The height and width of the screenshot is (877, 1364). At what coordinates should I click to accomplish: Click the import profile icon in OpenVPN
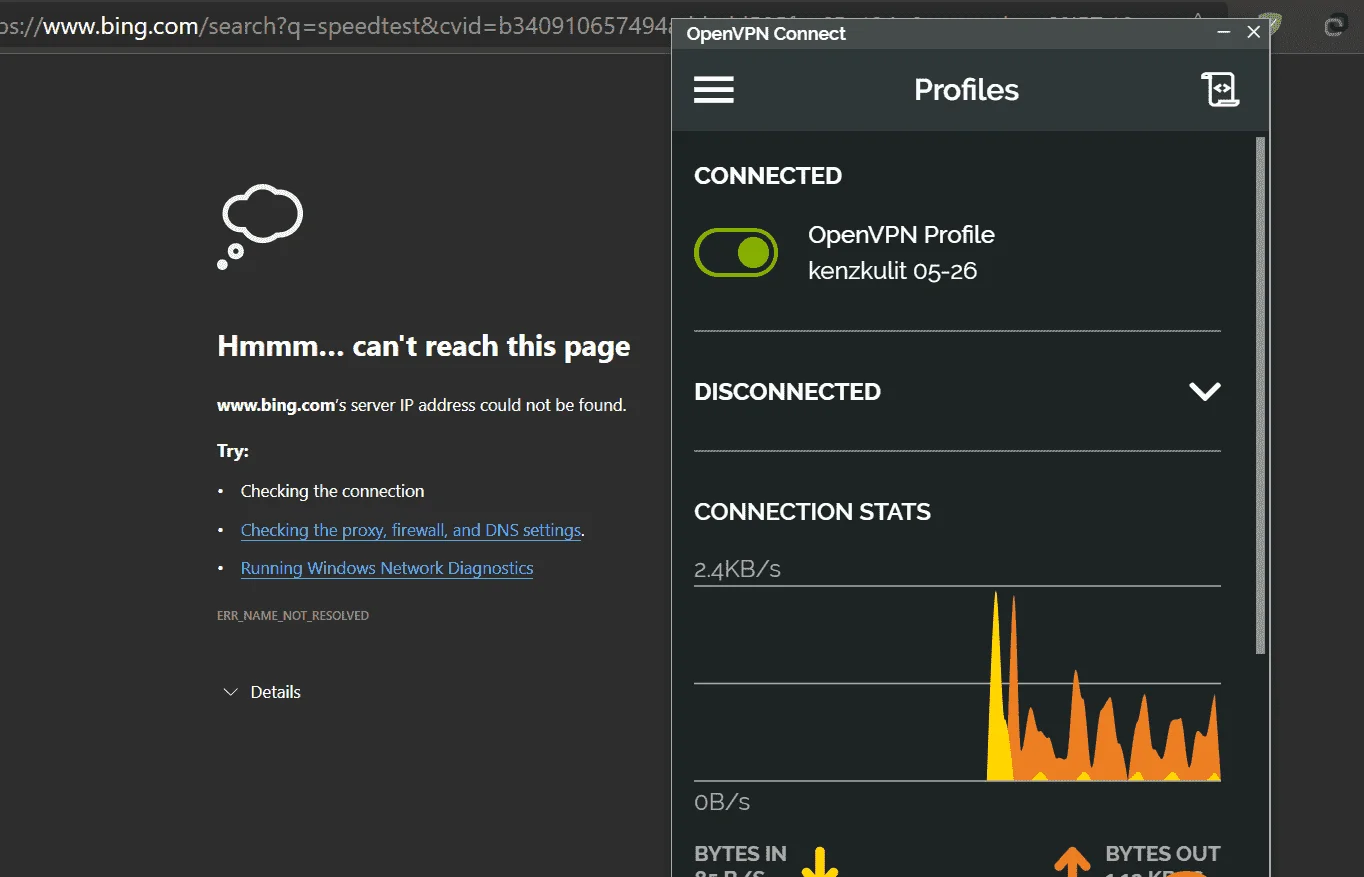pyautogui.click(x=1220, y=90)
